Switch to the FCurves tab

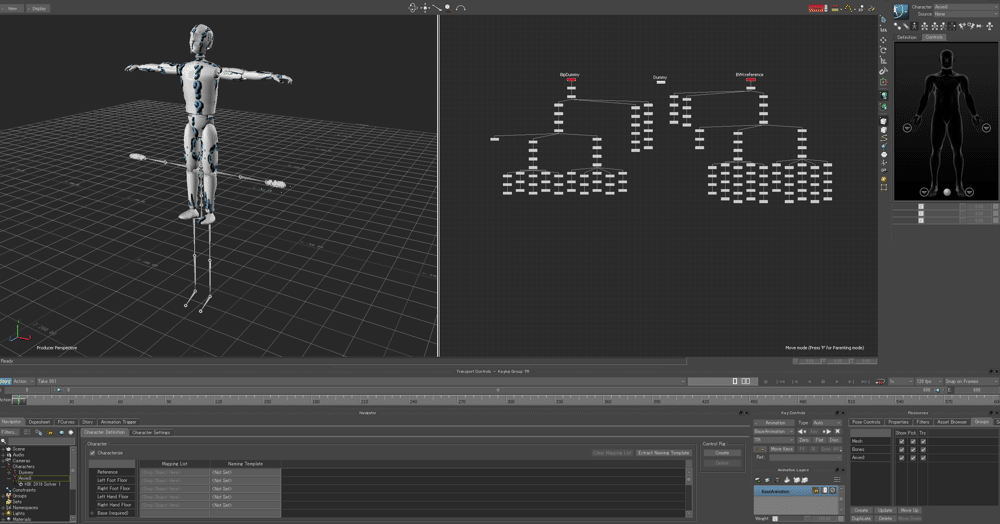[x=66, y=422]
